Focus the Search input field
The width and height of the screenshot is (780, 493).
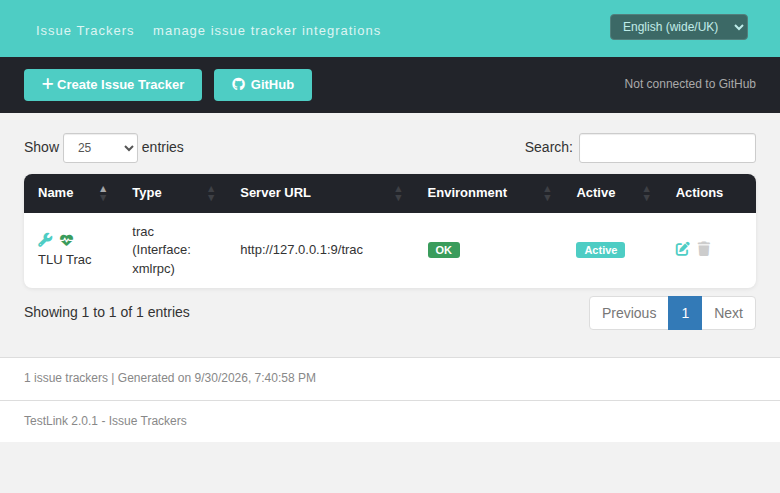[x=667, y=148]
